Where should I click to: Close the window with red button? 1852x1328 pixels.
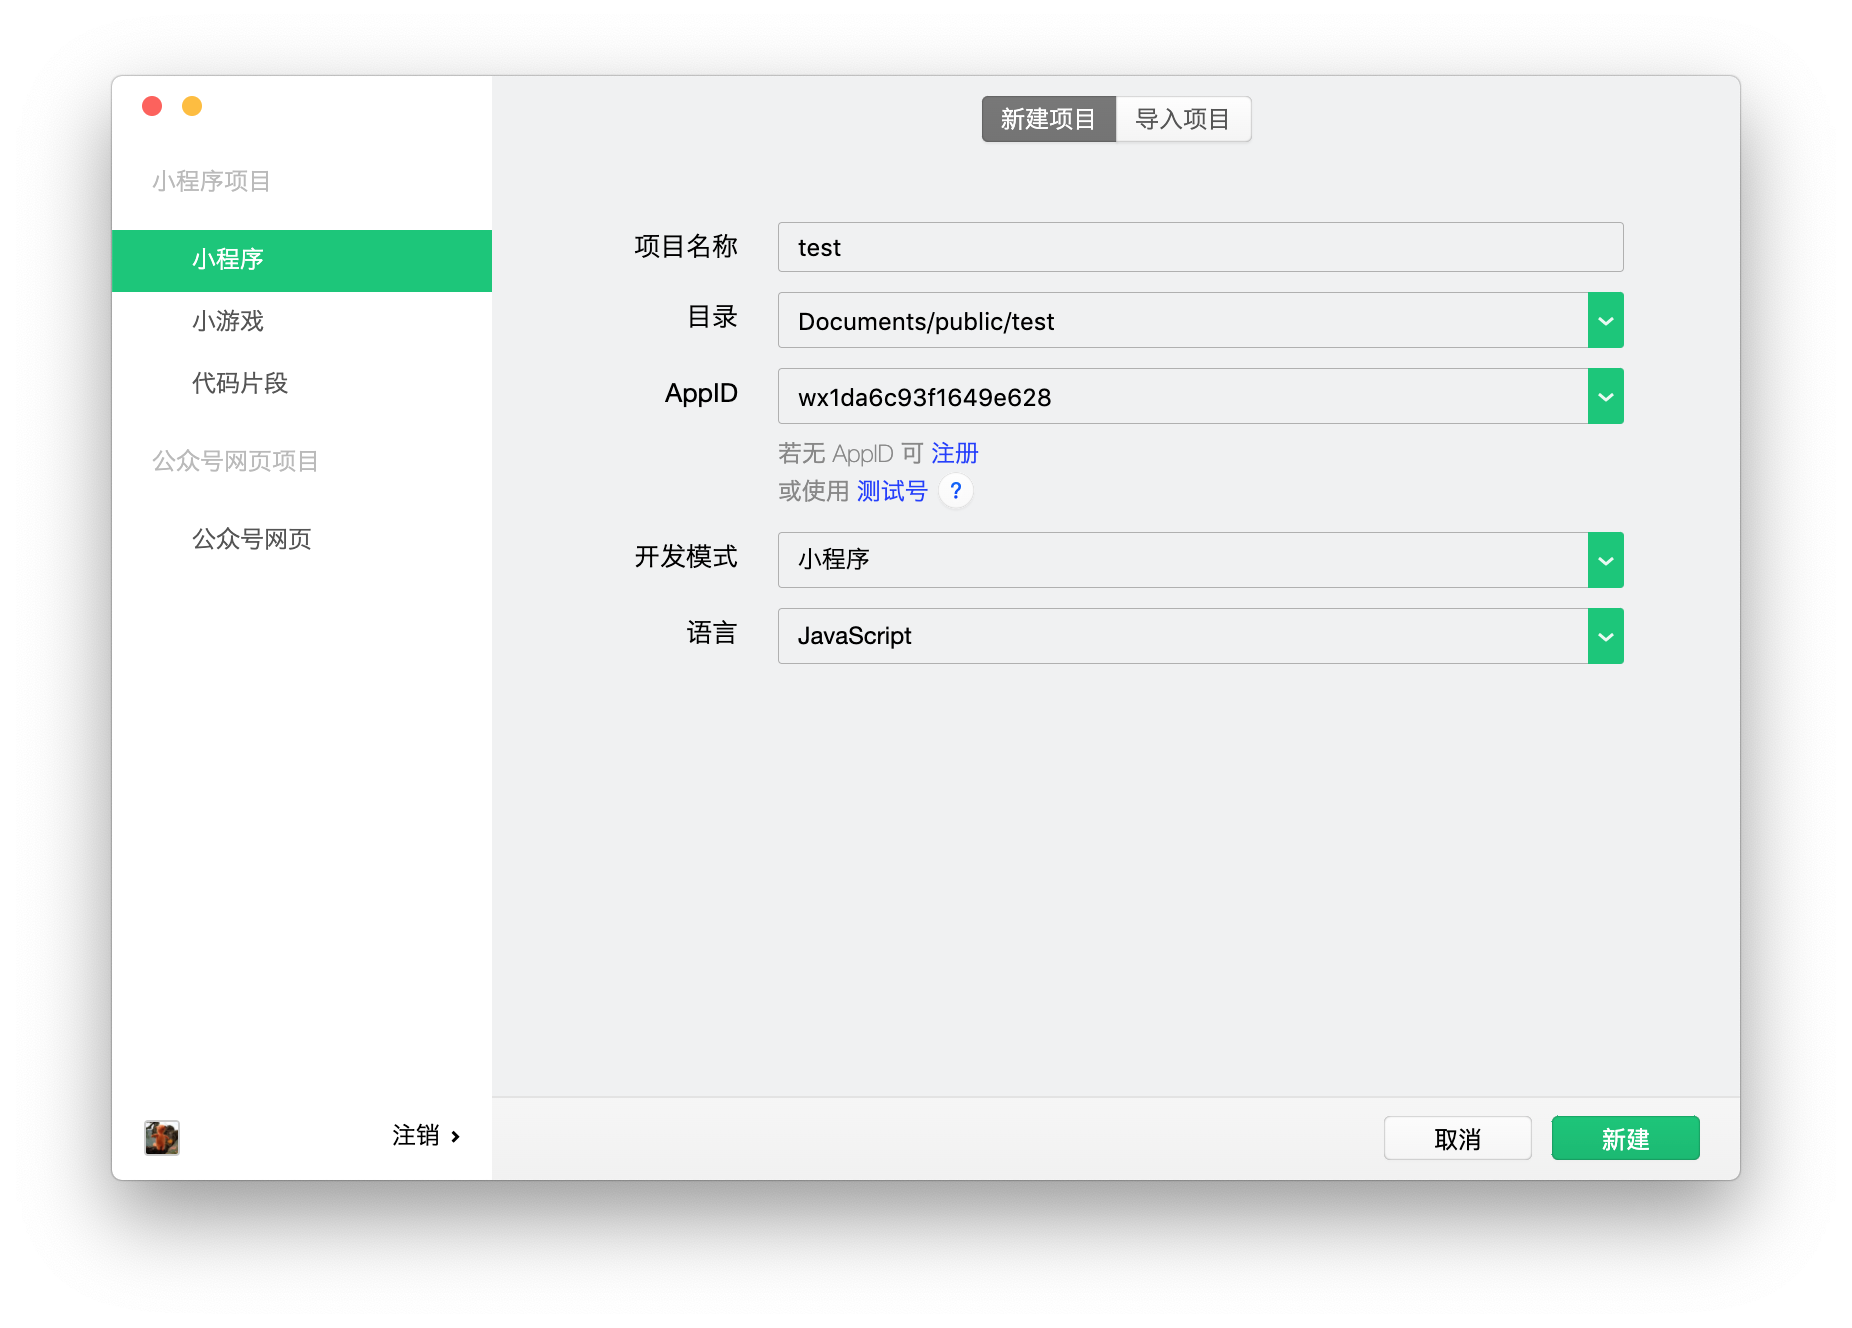tap(152, 106)
